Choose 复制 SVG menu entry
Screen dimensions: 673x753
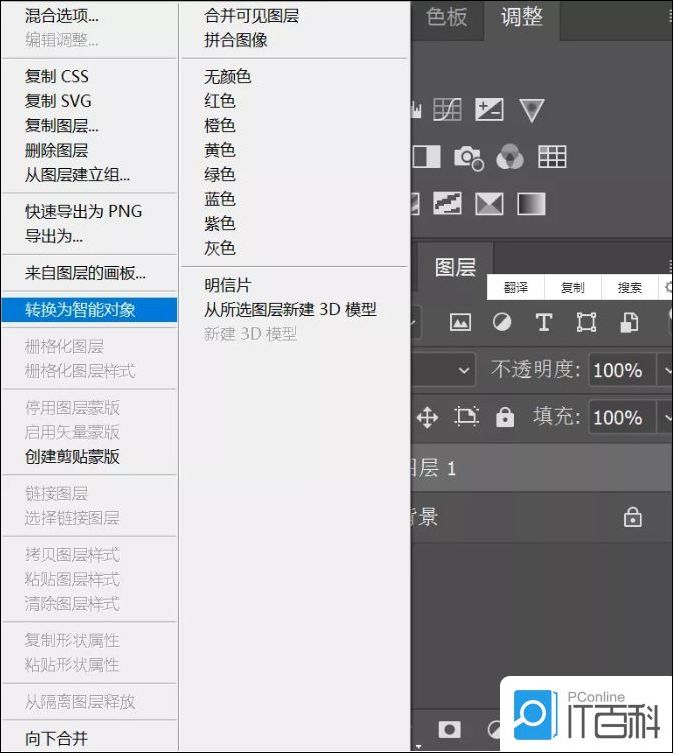tap(58, 101)
